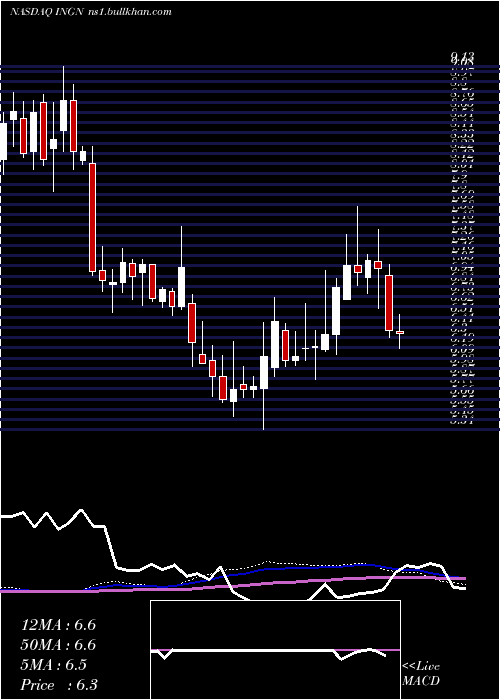The width and height of the screenshot is (500, 700).
Task: Click the 12MA : 6.6 label
Action: coord(58,625)
